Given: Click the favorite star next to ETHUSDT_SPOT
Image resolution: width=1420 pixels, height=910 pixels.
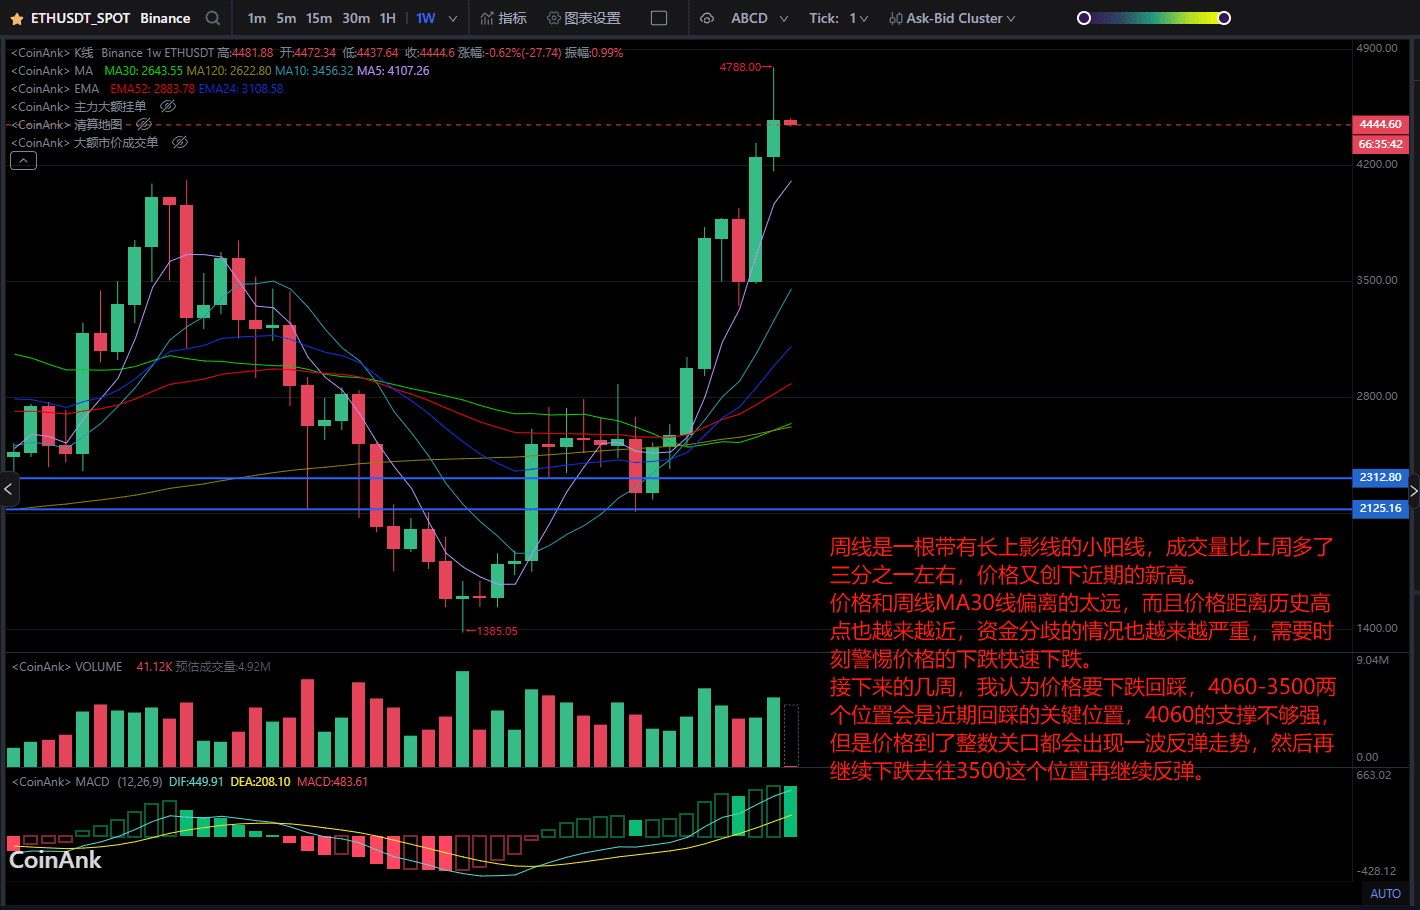Looking at the screenshot, I should tap(16, 19).
